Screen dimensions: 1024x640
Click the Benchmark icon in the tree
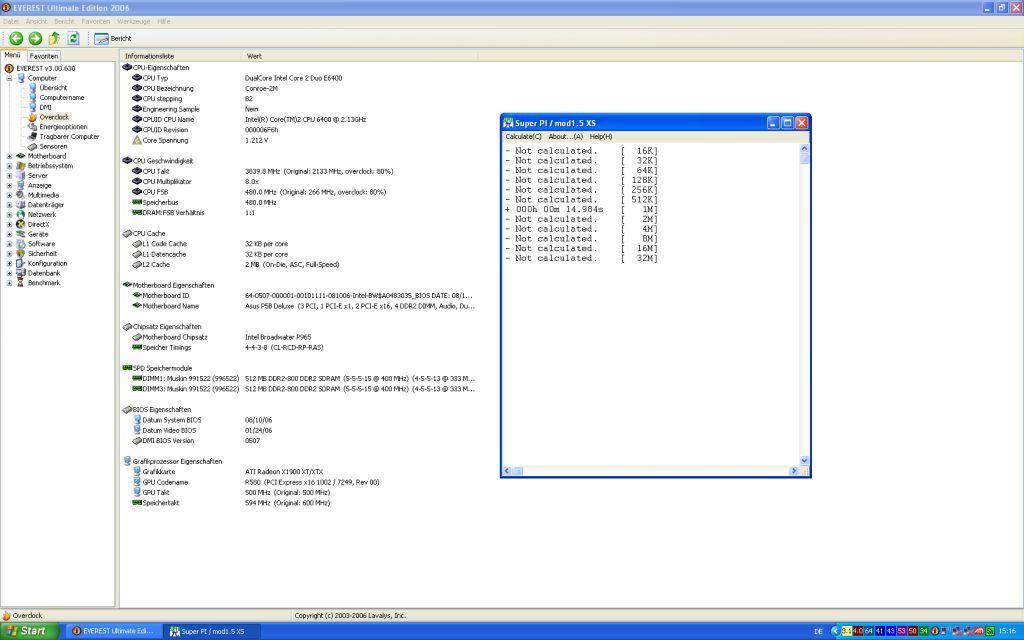21,283
